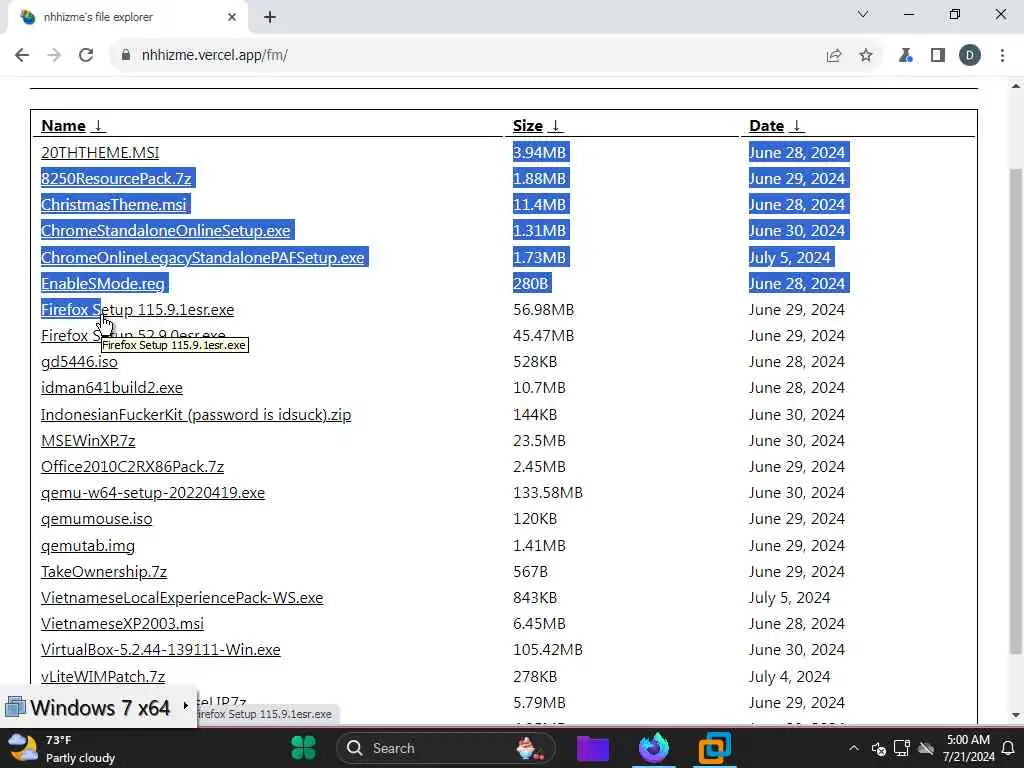Download 20THTHEME.MSI

pyautogui.click(x=100, y=152)
